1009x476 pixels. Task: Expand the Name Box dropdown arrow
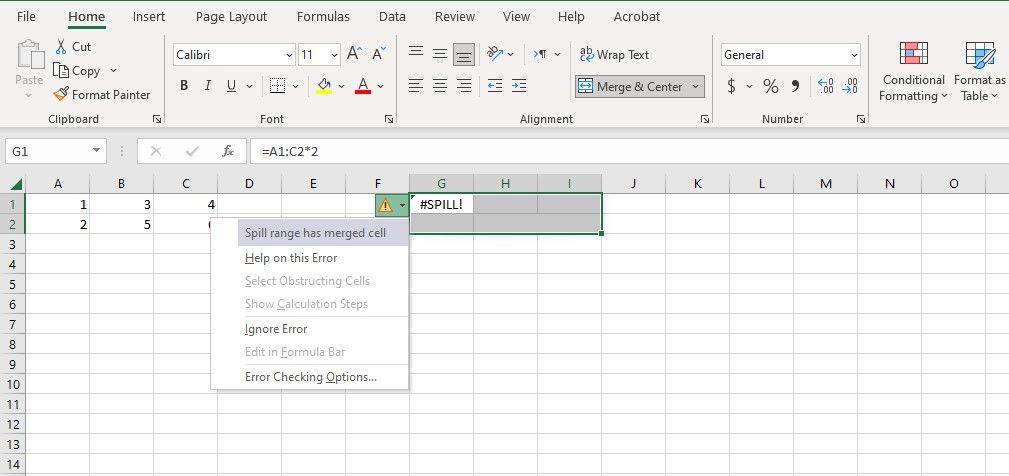click(x=97, y=151)
